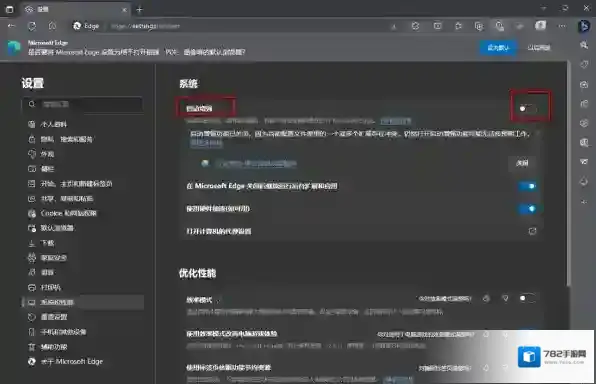Click thumbs-up on PC gaming efficiency row
Viewport: 596px width, 384px height.
(486, 334)
